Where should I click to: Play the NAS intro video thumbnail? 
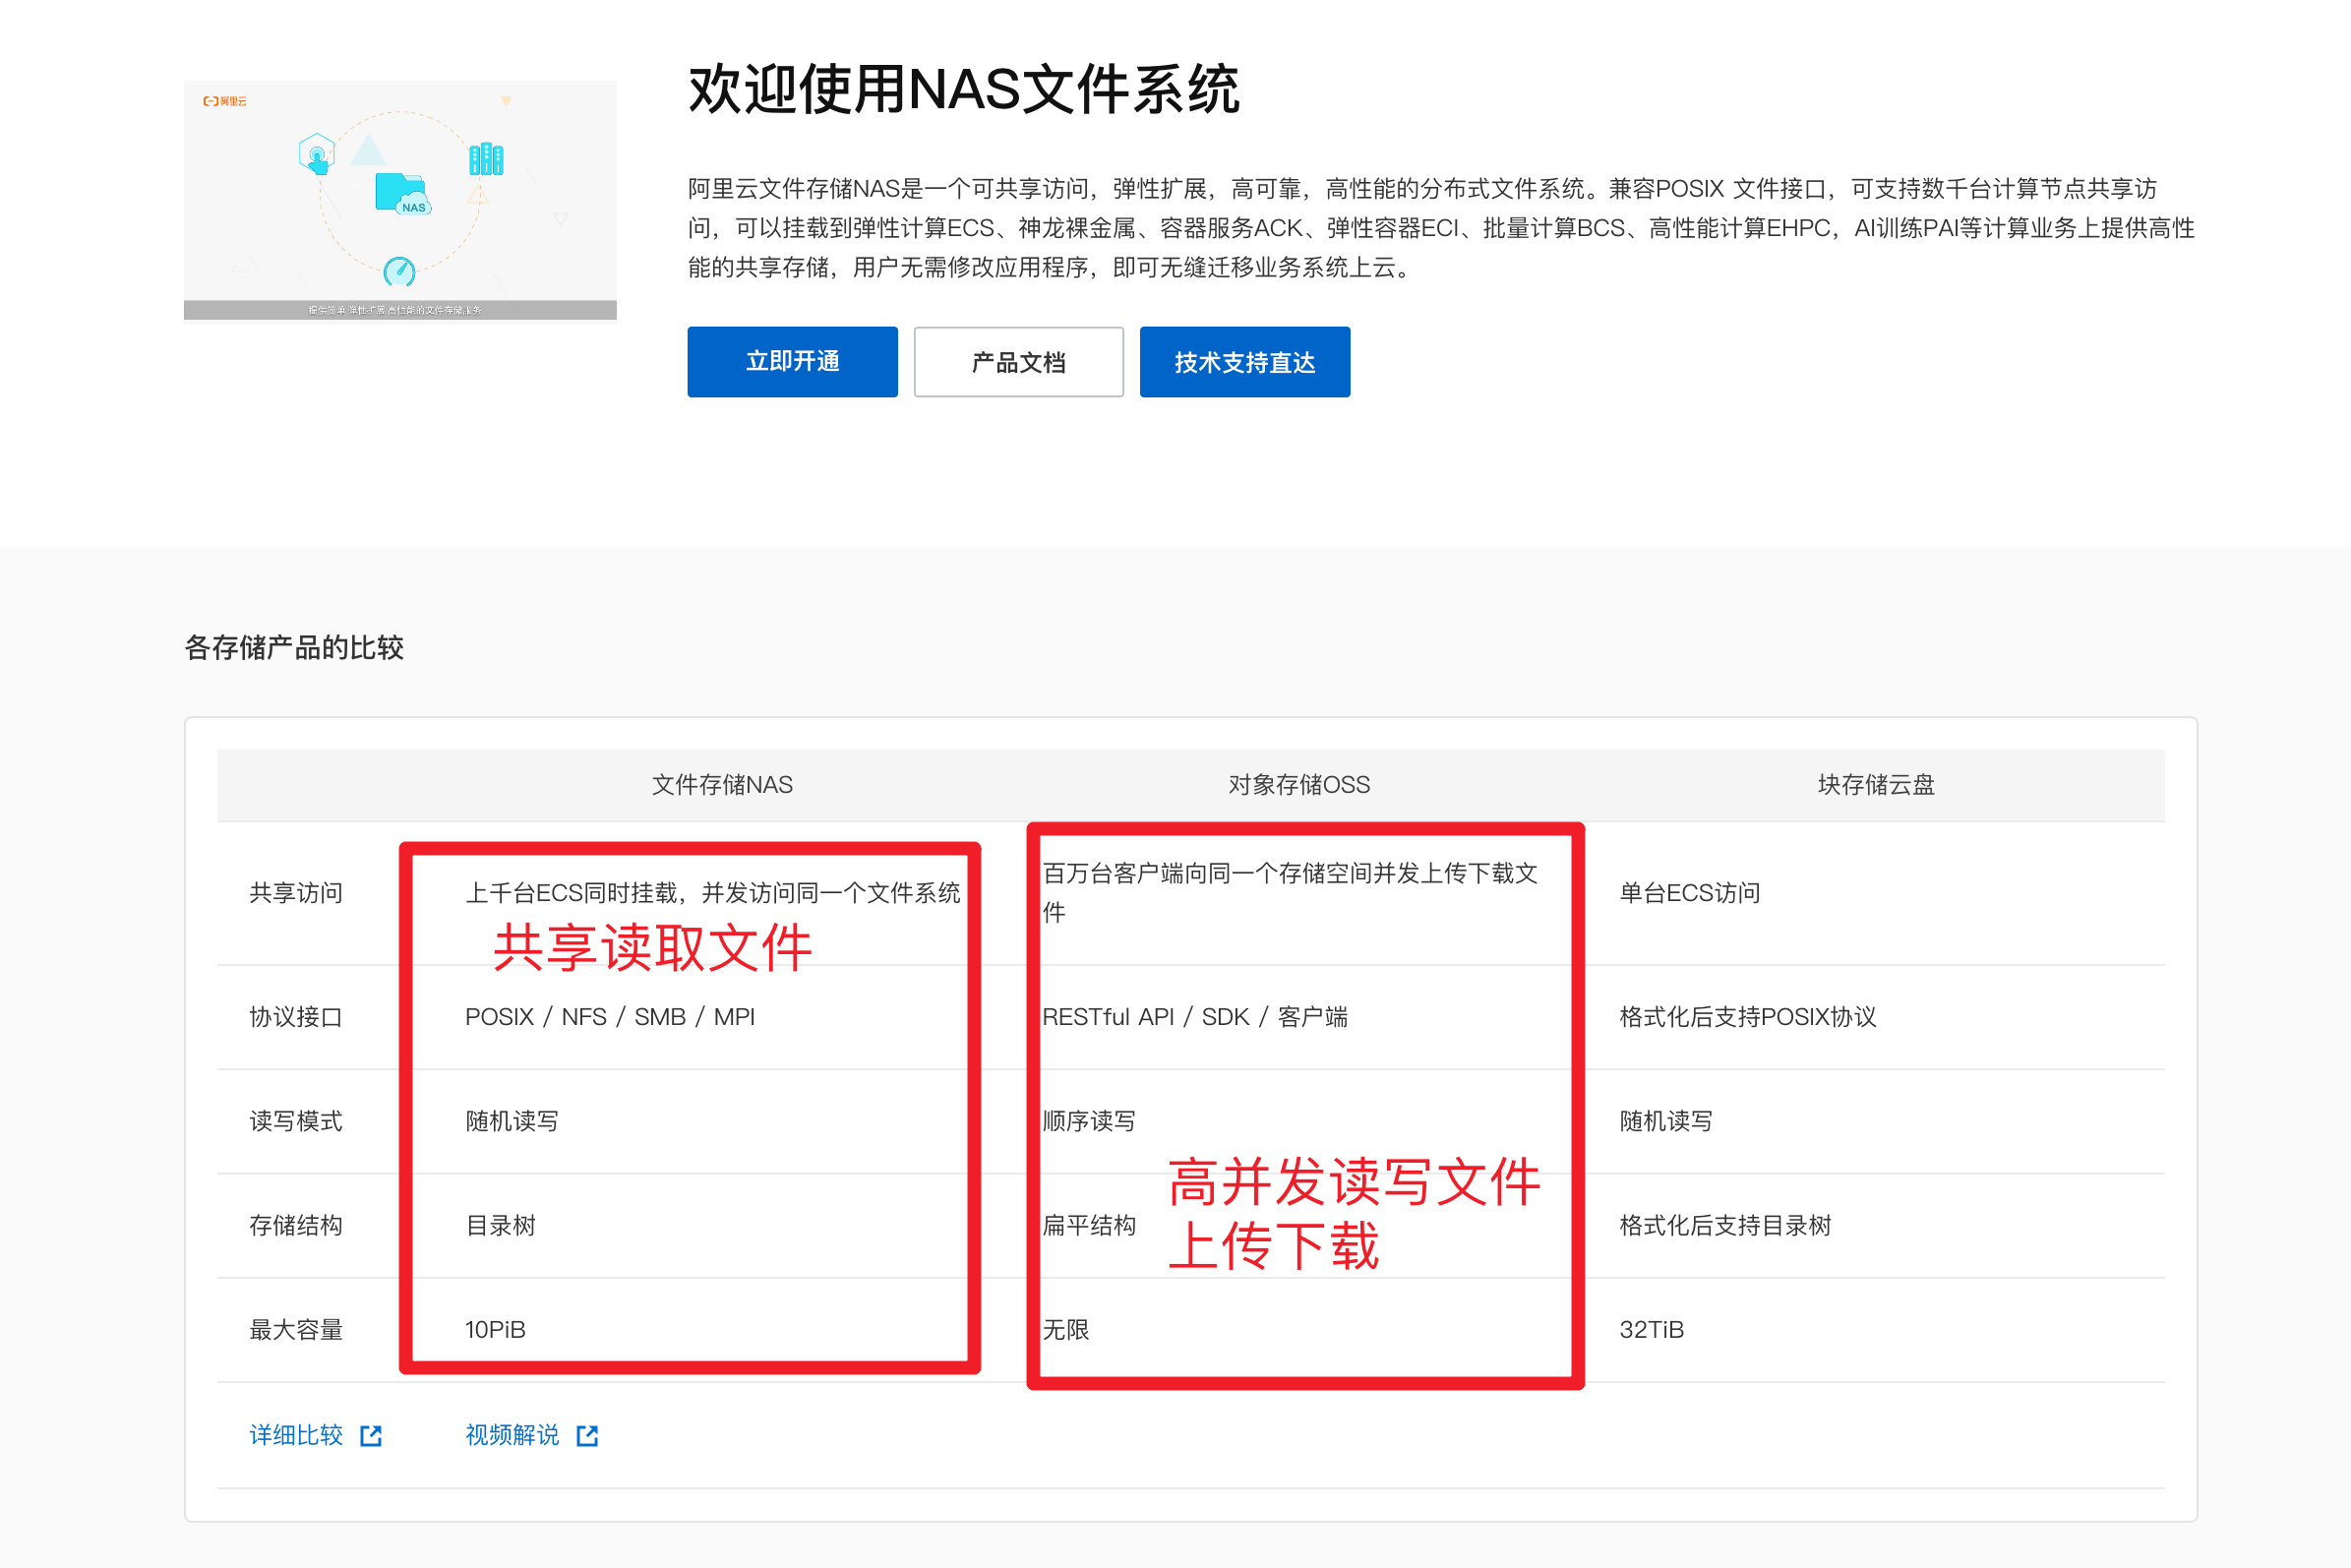coord(400,200)
